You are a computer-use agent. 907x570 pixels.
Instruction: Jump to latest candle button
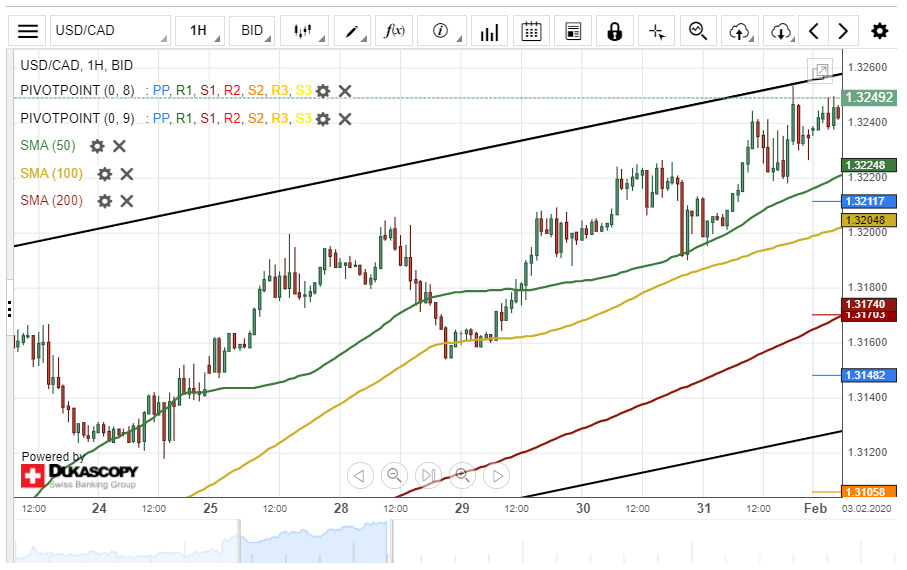tap(428, 476)
